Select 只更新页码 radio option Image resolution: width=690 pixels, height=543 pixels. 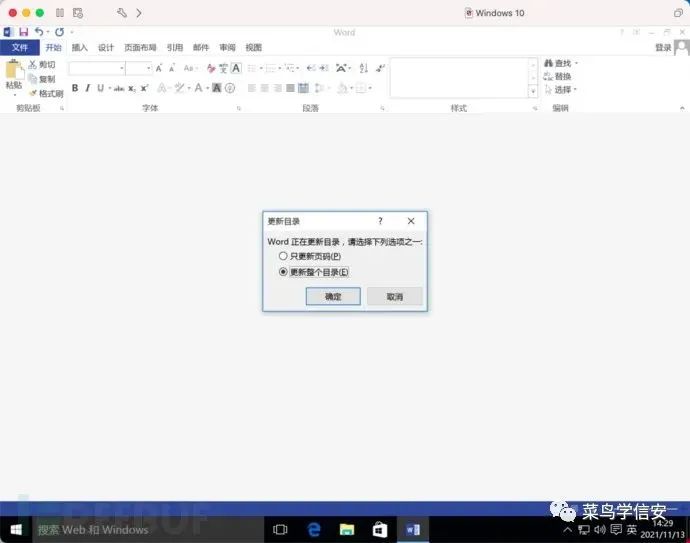click(283, 256)
